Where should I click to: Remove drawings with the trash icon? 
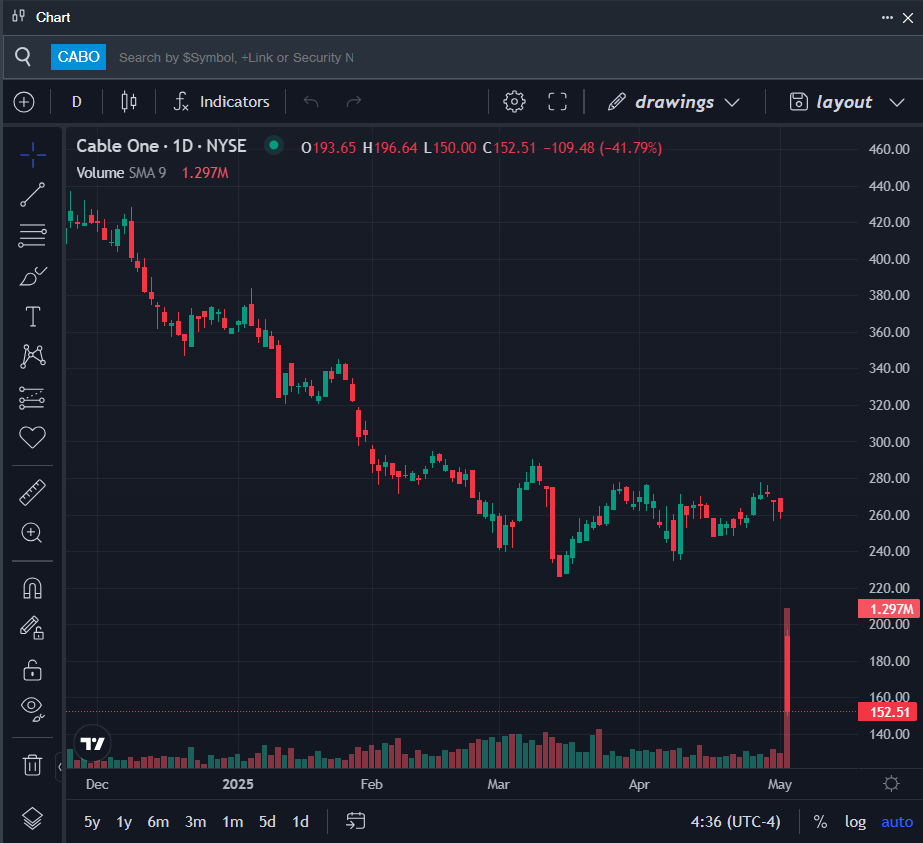[32, 765]
